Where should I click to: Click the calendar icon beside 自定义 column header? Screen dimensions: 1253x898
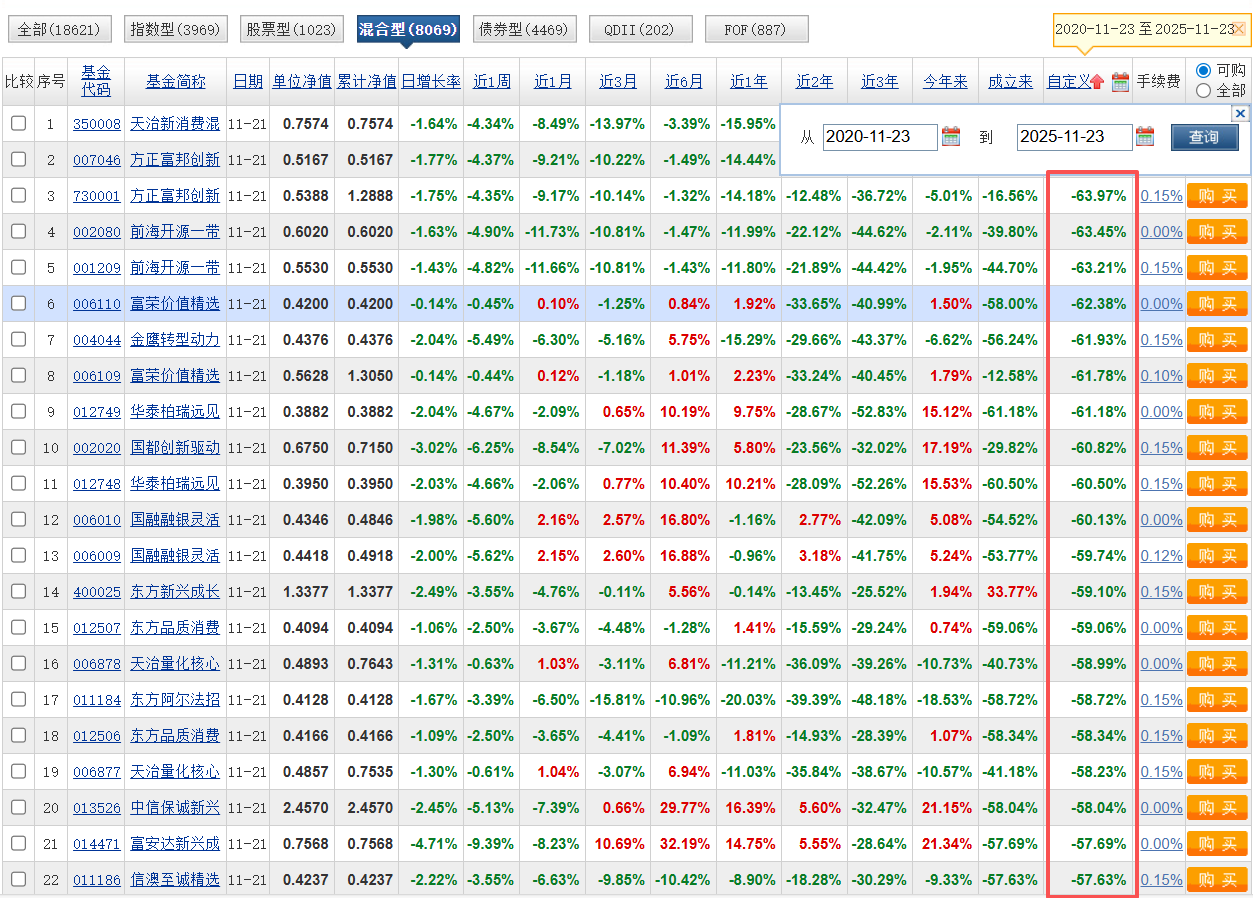pos(1120,82)
